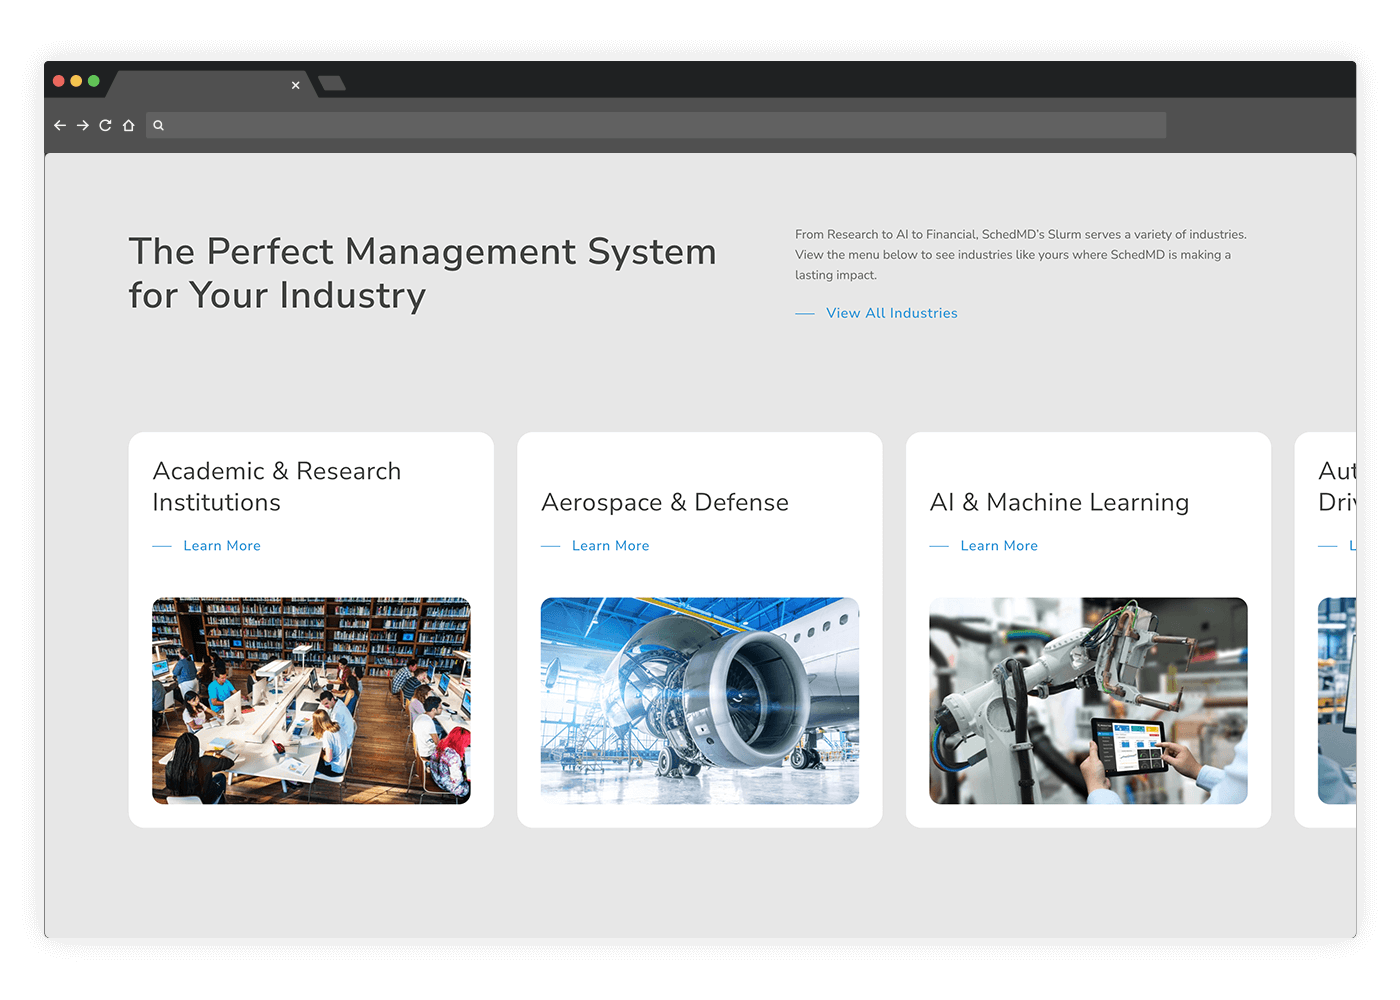Image resolution: width=1400 pixels, height=1000 pixels.
Task: Reload the page with the refresh icon
Action: click(105, 125)
